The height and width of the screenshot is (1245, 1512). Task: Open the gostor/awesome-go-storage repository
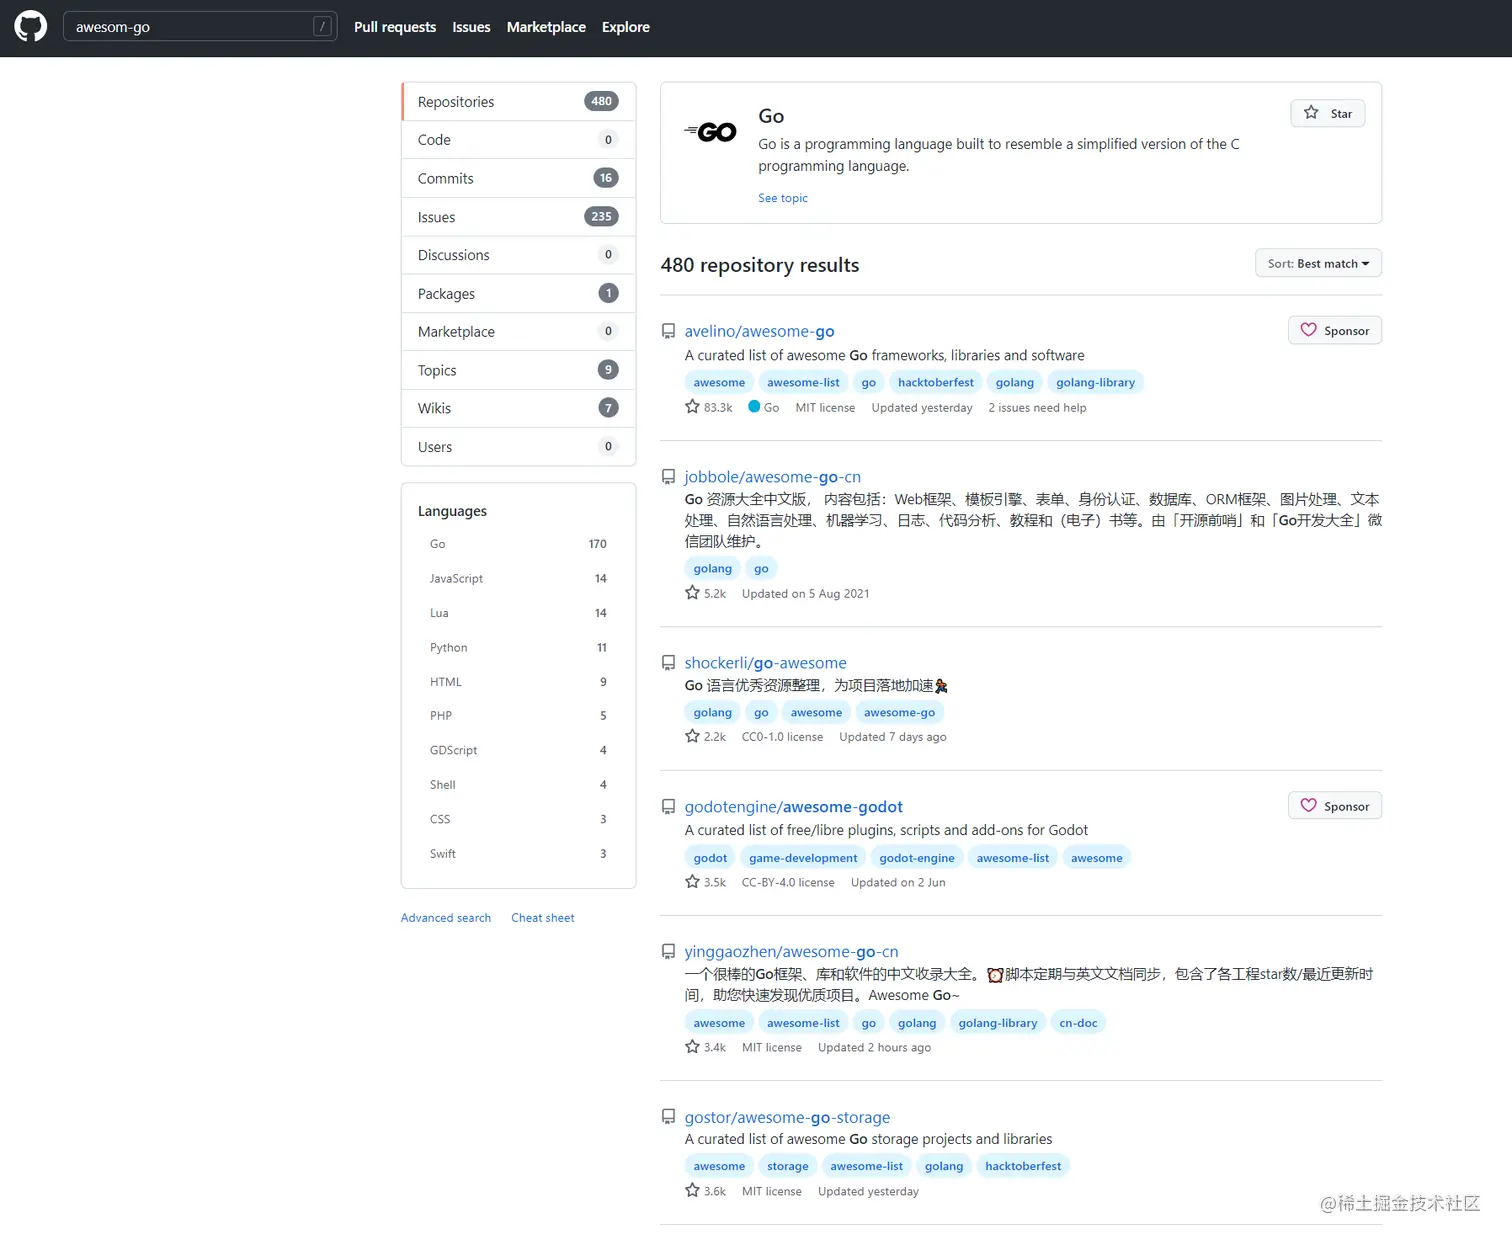point(787,1117)
